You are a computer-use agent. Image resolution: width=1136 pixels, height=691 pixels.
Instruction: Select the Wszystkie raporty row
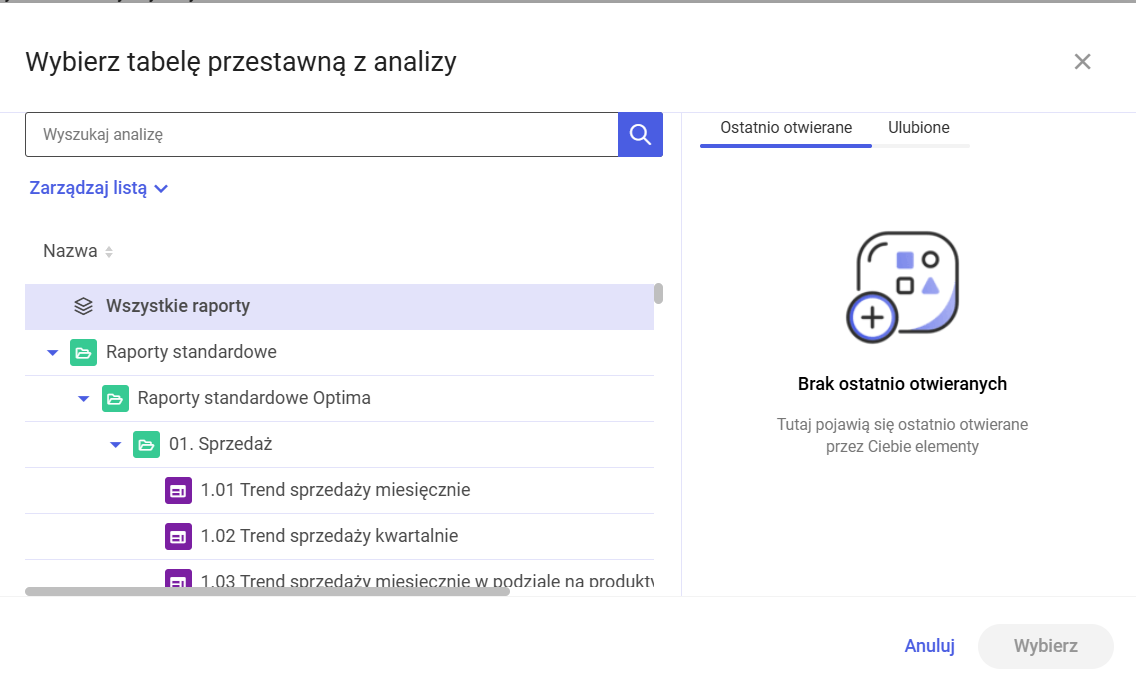point(339,306)
